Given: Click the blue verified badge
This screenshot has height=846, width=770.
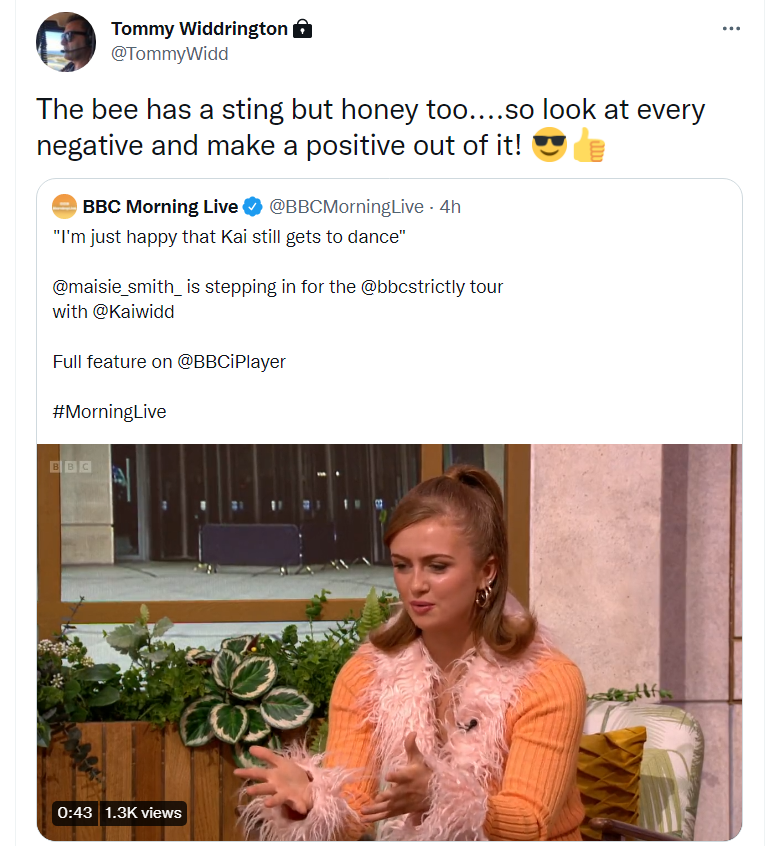Looking at the screenshot, I should (254, 207).
